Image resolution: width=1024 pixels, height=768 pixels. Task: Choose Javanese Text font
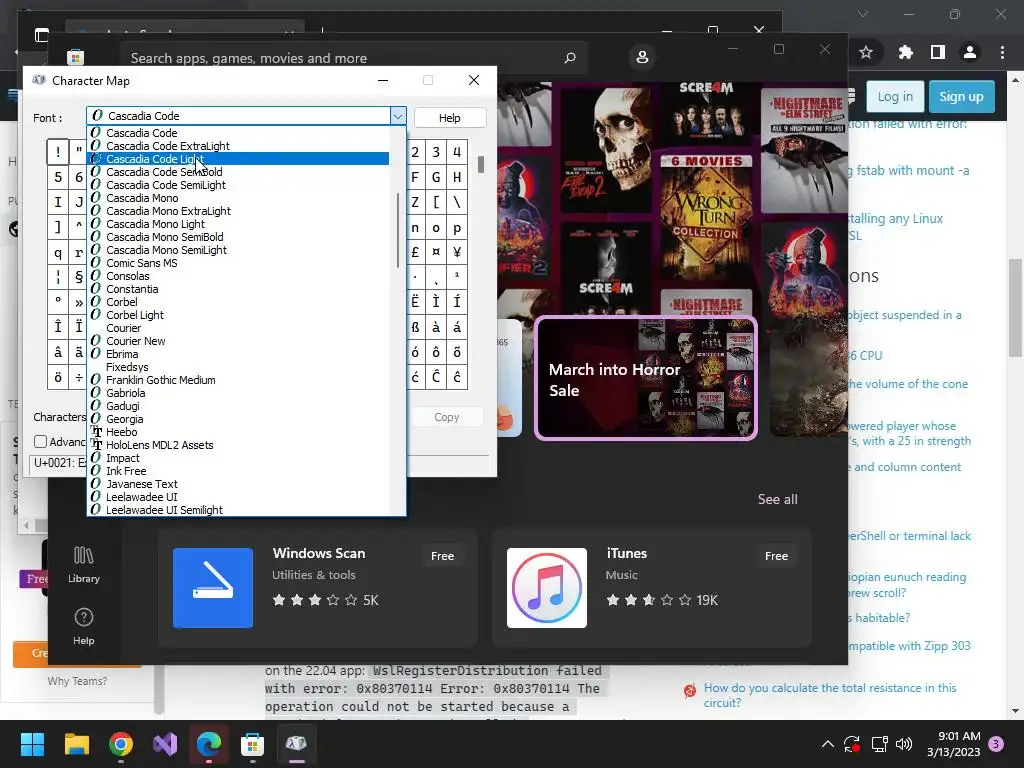[238, 484]
